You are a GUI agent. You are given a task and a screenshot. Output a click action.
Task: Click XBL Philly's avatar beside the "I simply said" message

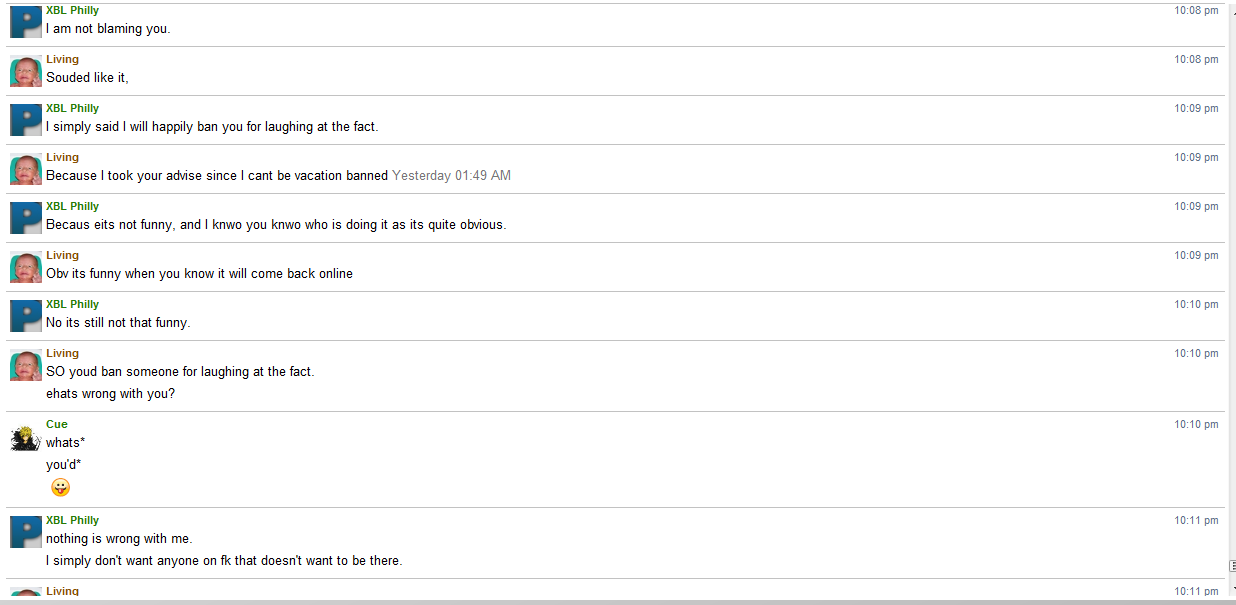(26, 120)
